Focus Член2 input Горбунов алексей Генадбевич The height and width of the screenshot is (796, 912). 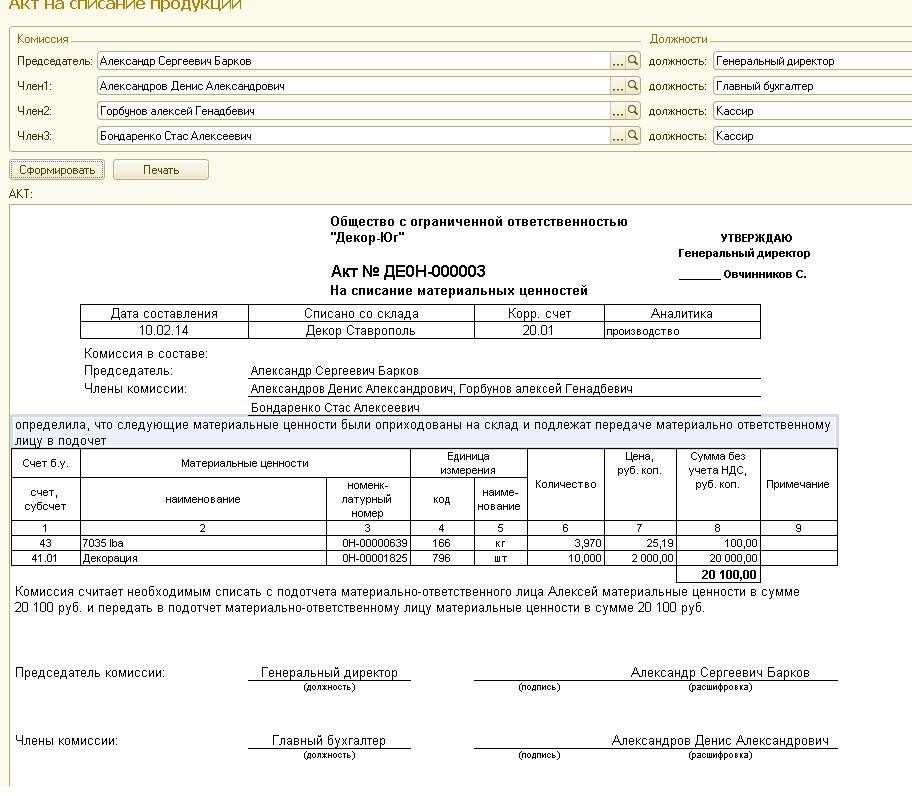click(354, 110)
